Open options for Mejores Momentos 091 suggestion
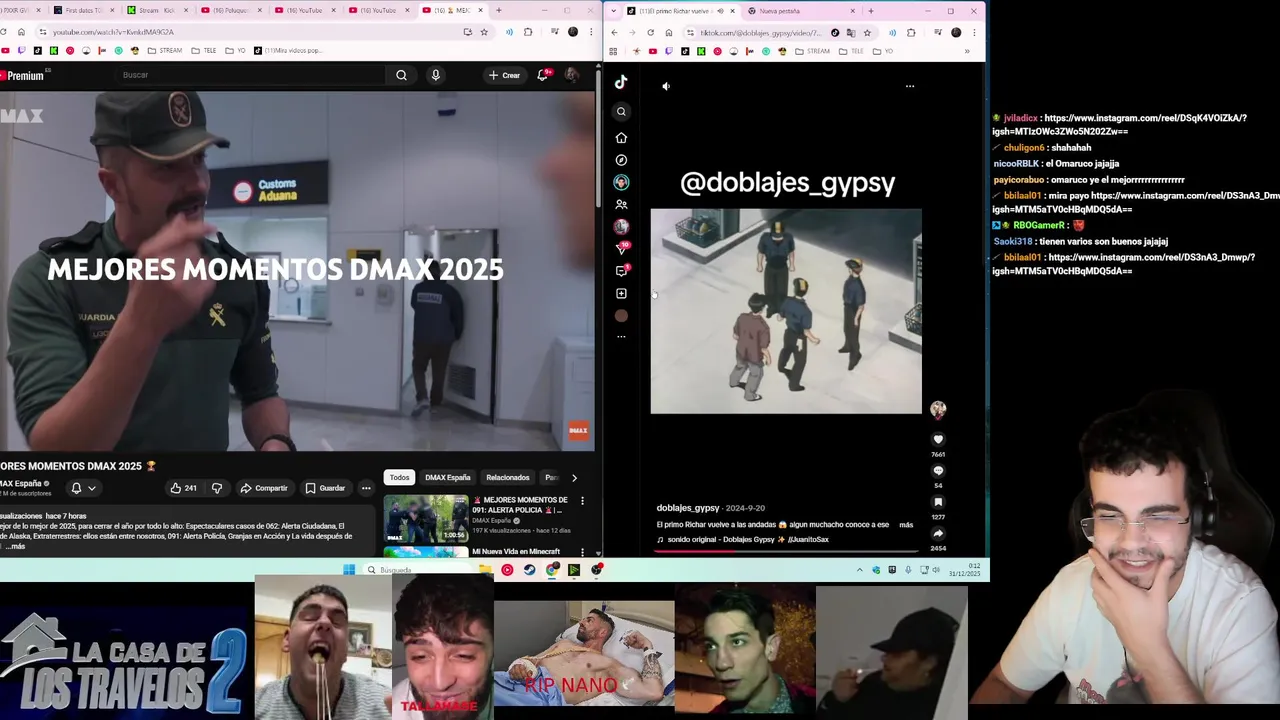Viewport: 1280px width, 720px height. coord(582,501)
